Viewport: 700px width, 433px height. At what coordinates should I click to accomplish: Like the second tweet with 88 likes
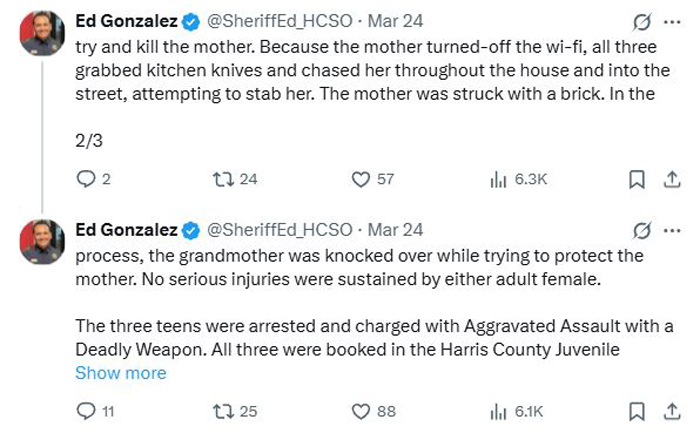click(374, 411)
